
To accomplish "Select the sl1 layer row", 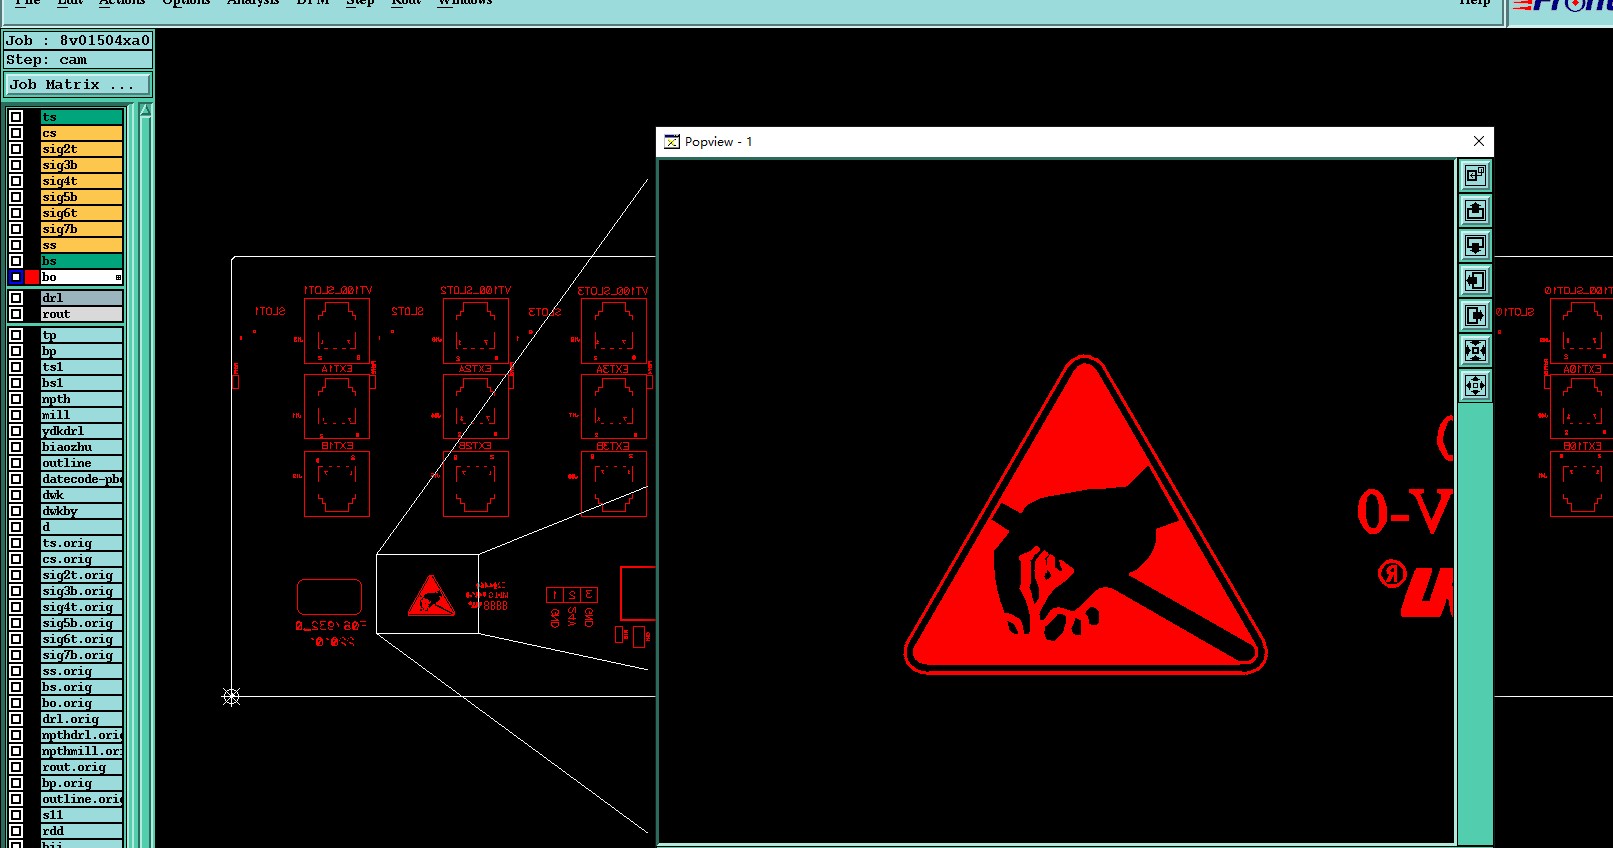I will [81, 815].
